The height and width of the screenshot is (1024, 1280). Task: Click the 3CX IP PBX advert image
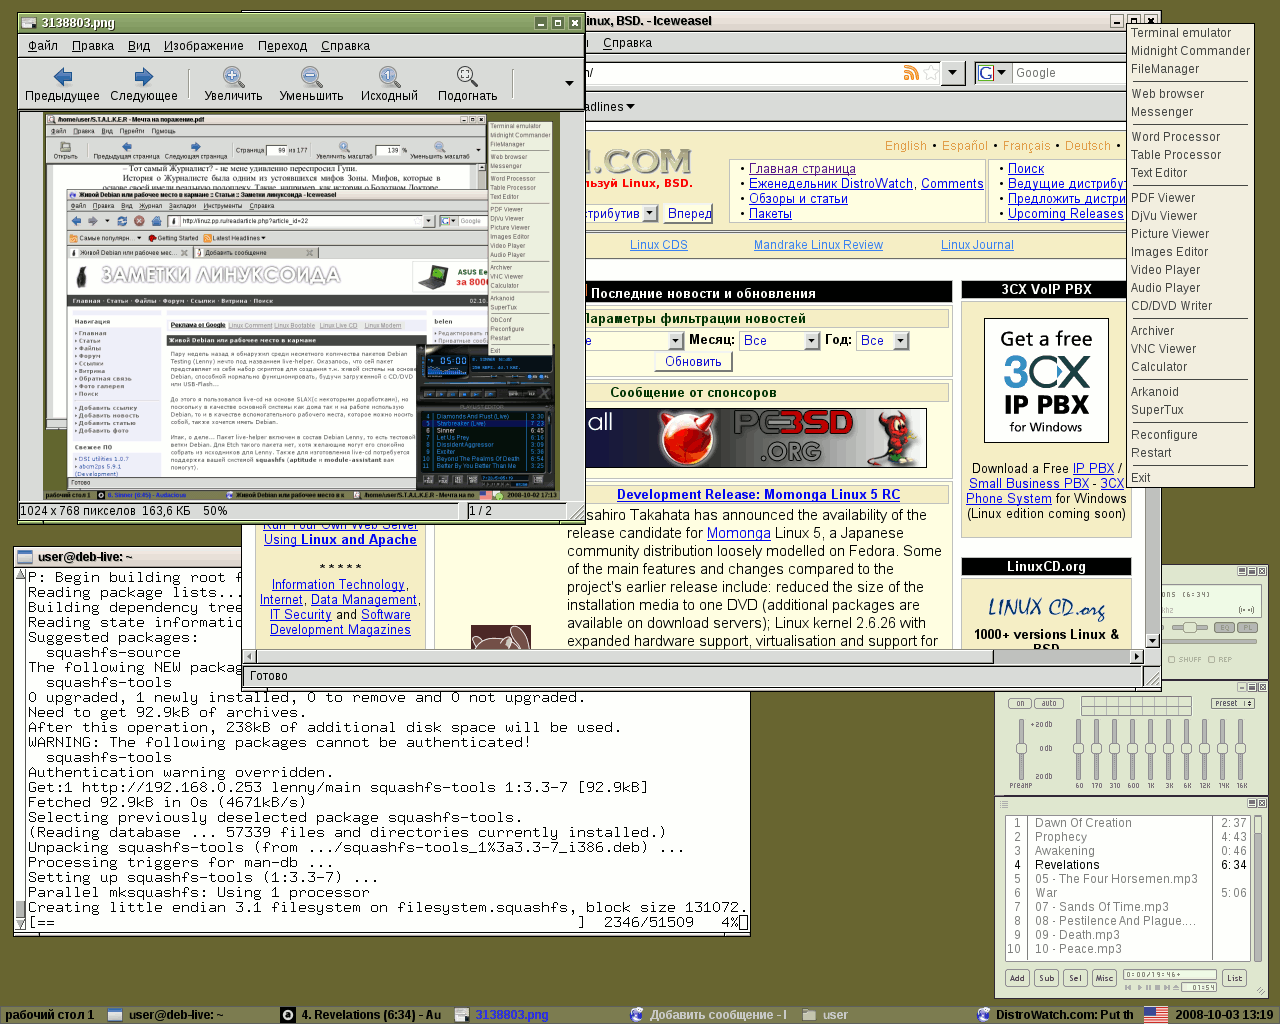(x=1046, y=380)
